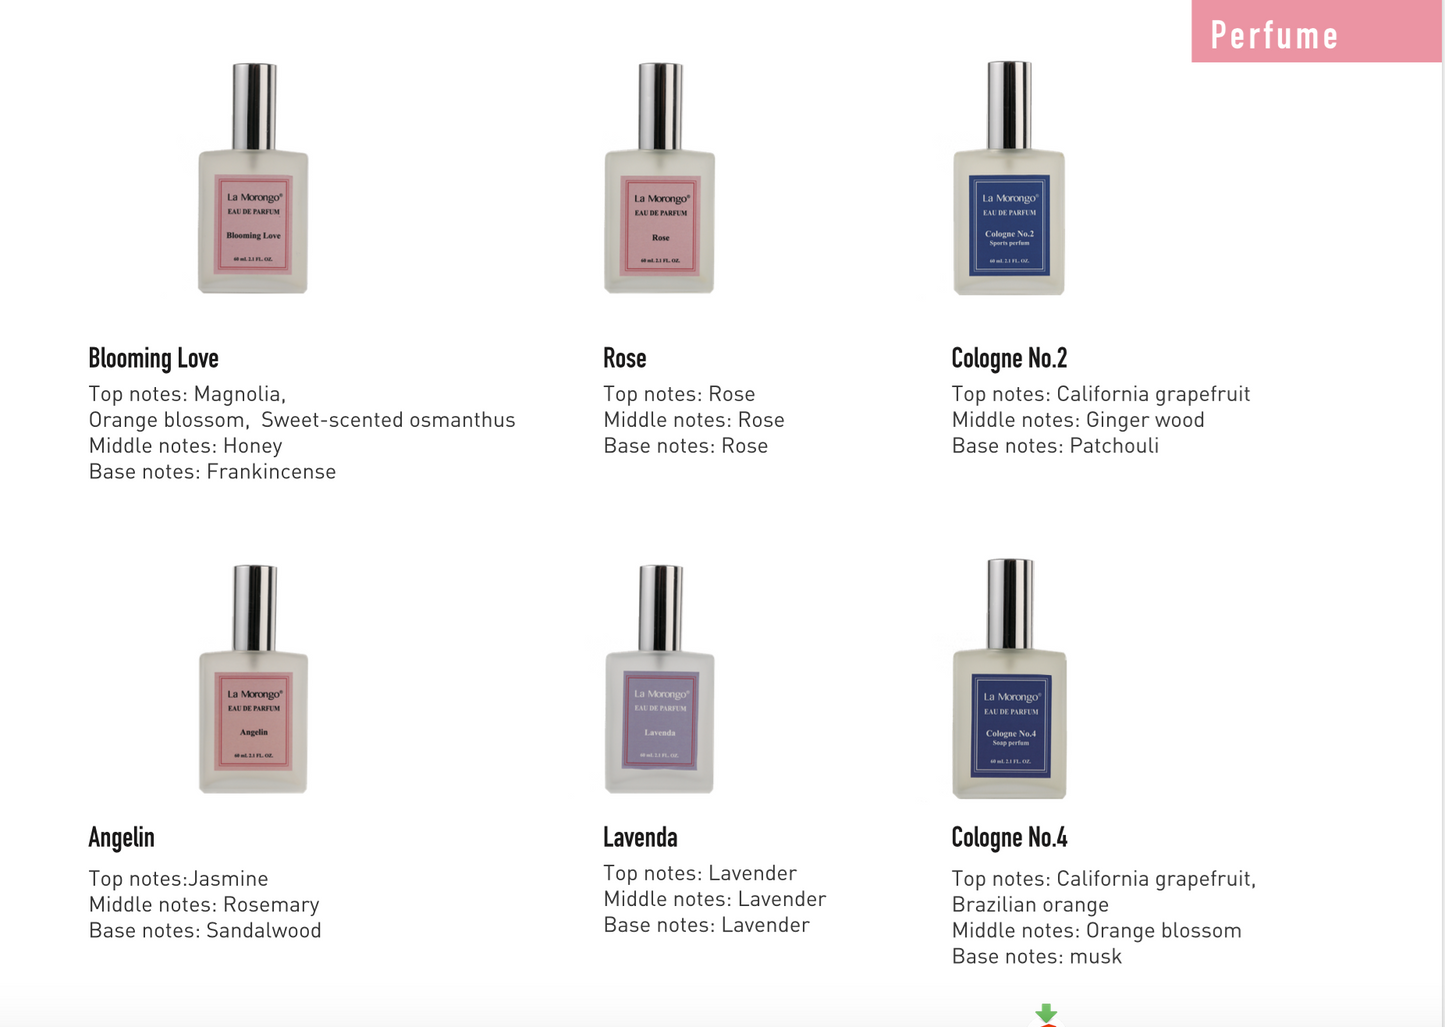Click the Angelin product title
This screenshot has height=1027, width=1445.
[121, 837]
